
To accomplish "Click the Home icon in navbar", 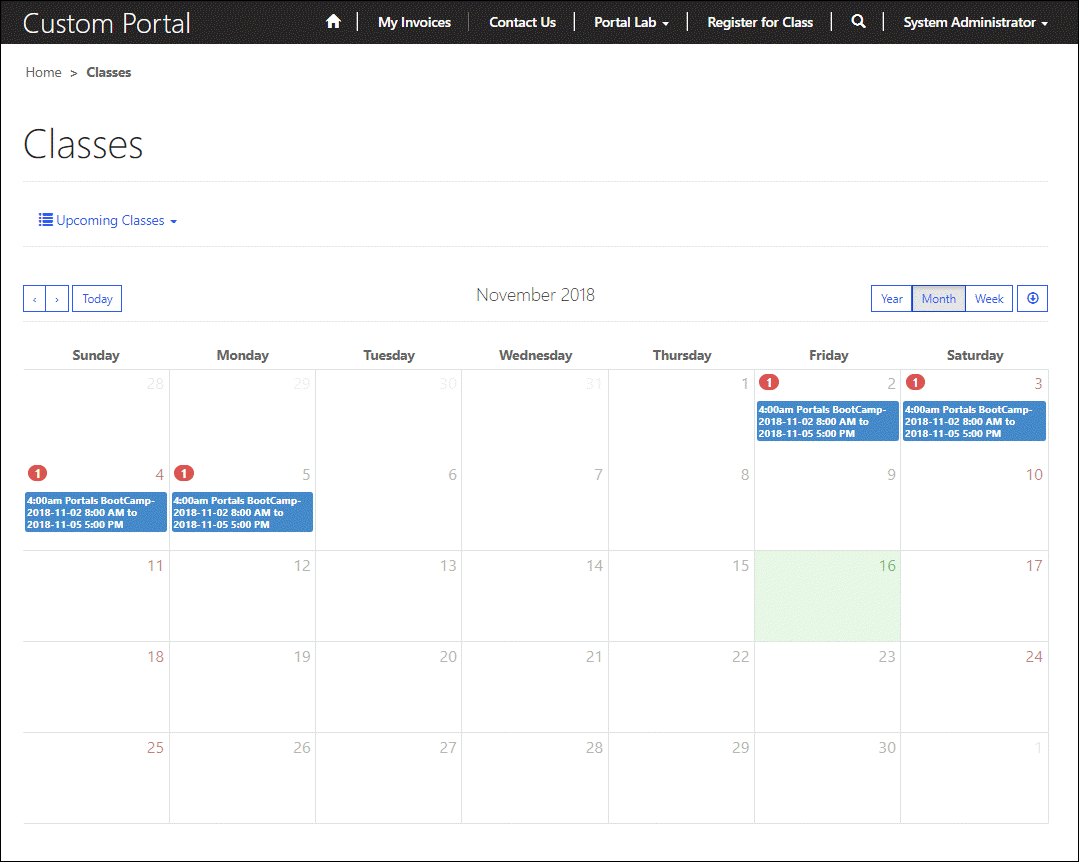I will 333,22.
